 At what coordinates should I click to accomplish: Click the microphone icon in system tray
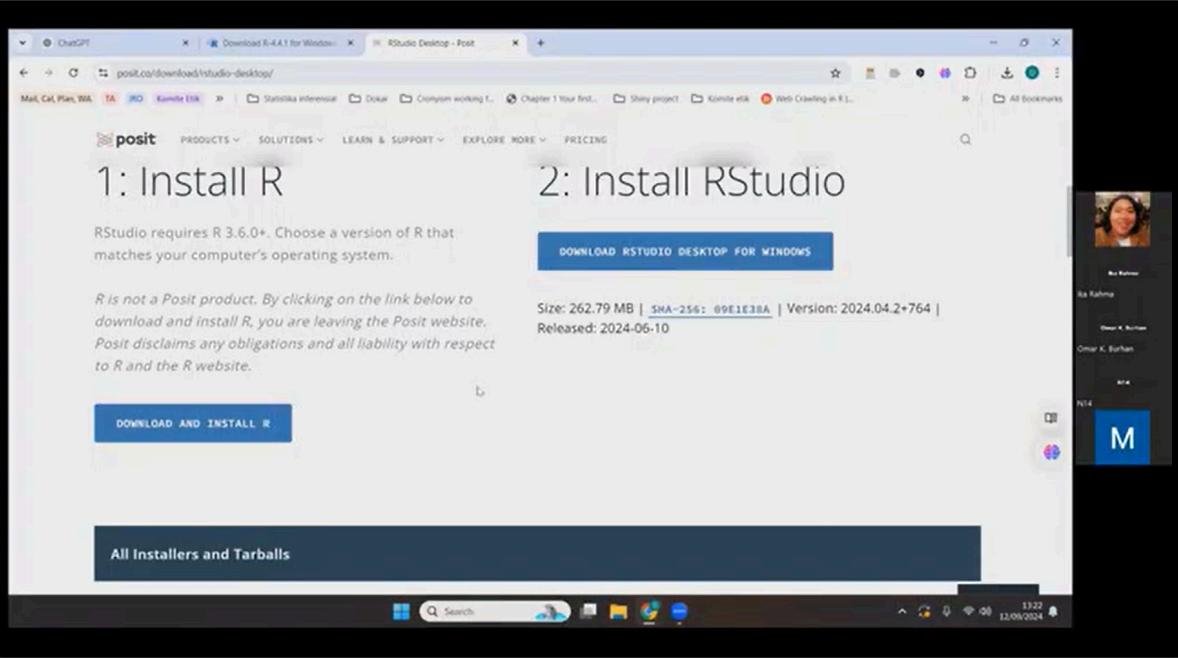click(947, 611)
